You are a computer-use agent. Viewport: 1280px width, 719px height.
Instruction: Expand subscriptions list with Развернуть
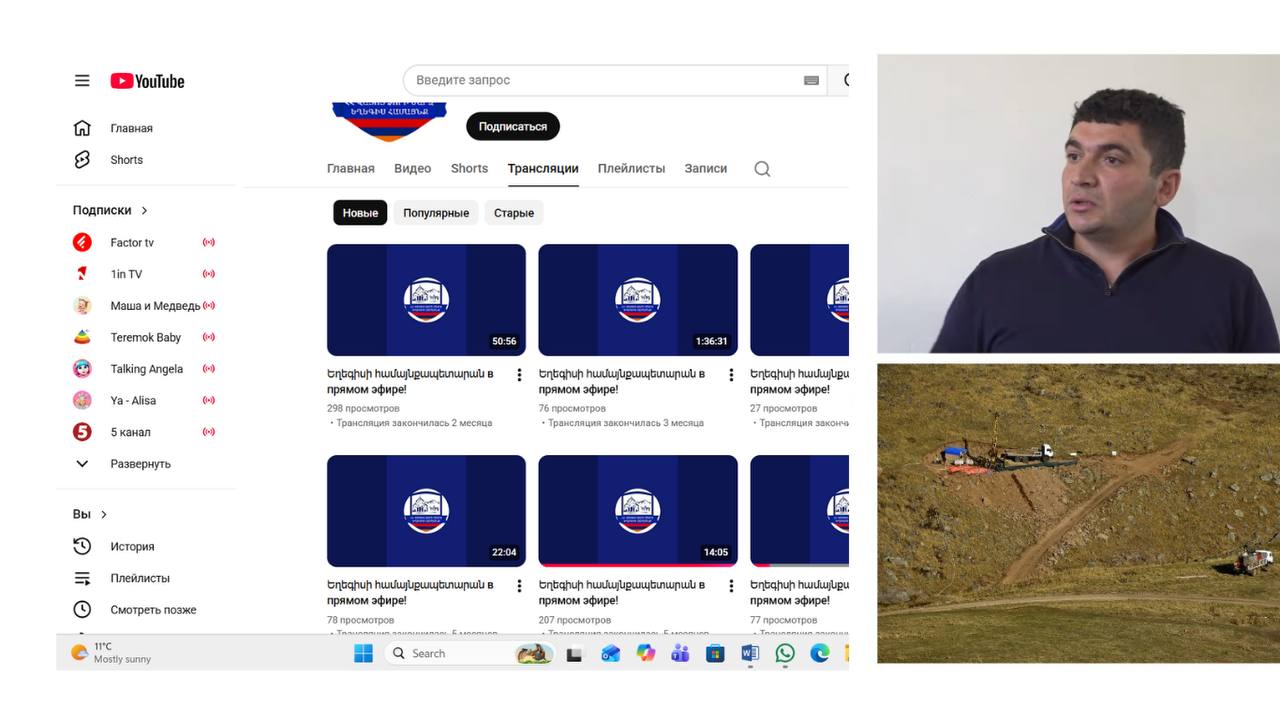pyautogui.click(x=140, y=464)
